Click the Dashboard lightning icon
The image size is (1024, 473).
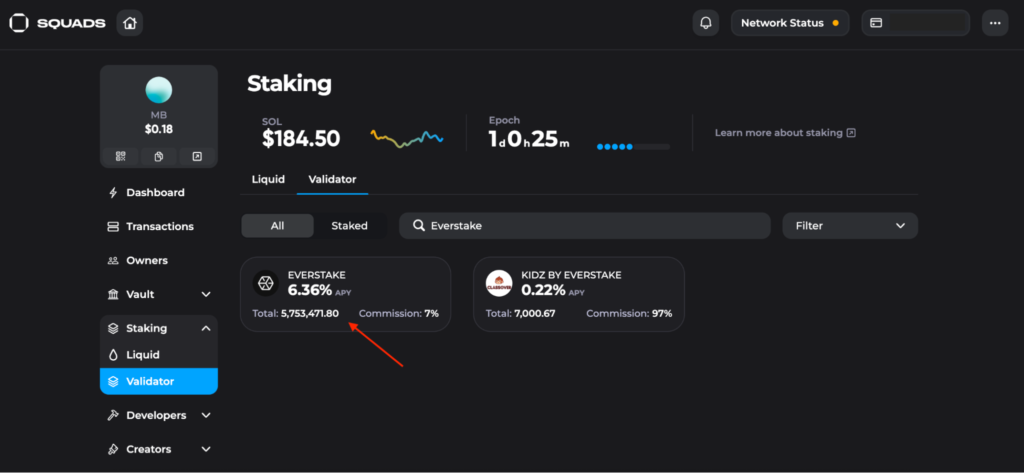click(113, 193)
